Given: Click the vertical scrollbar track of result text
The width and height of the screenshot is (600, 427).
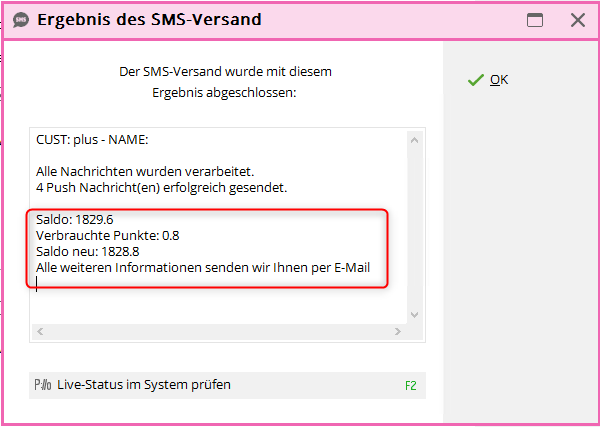Looking at the screenshot, I should point(414,228).
